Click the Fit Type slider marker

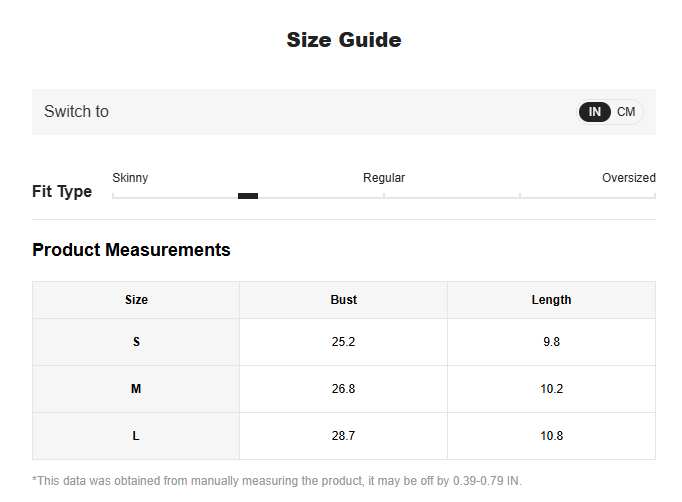coord(248,196)
